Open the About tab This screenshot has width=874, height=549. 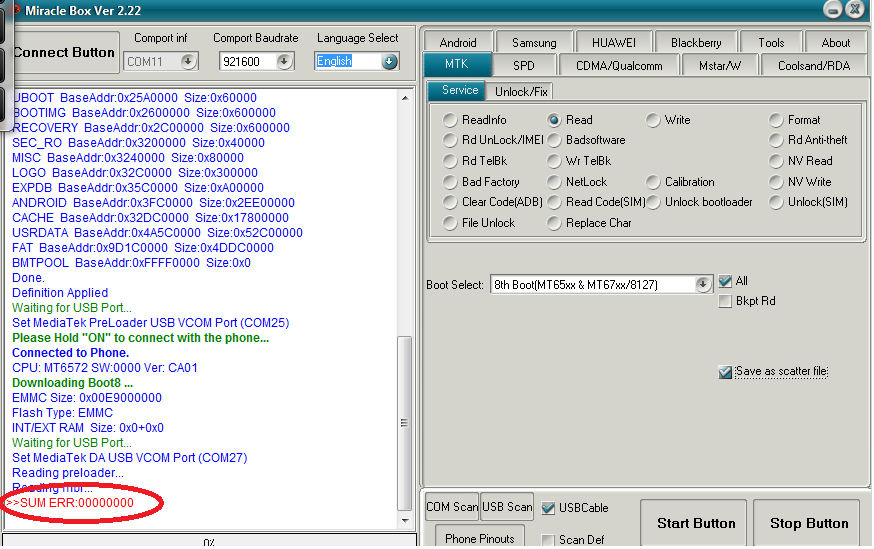[836, 42]
